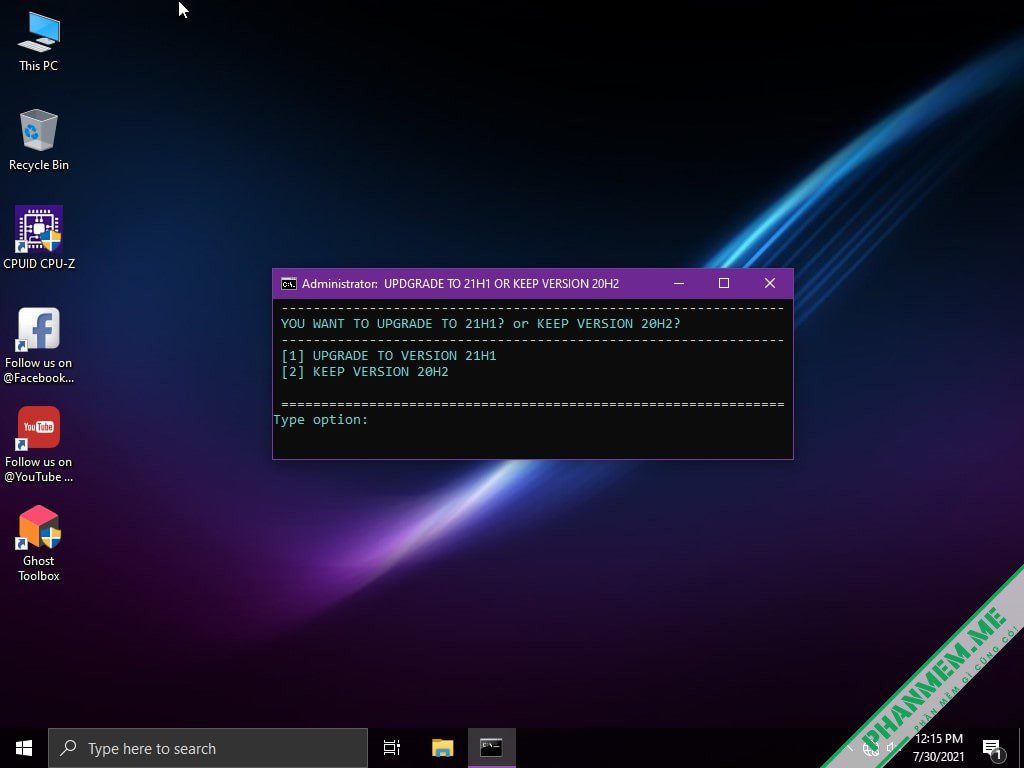Click the command prompt taskbar button
The image size is (1024, 768).
(x=492, y=748)
